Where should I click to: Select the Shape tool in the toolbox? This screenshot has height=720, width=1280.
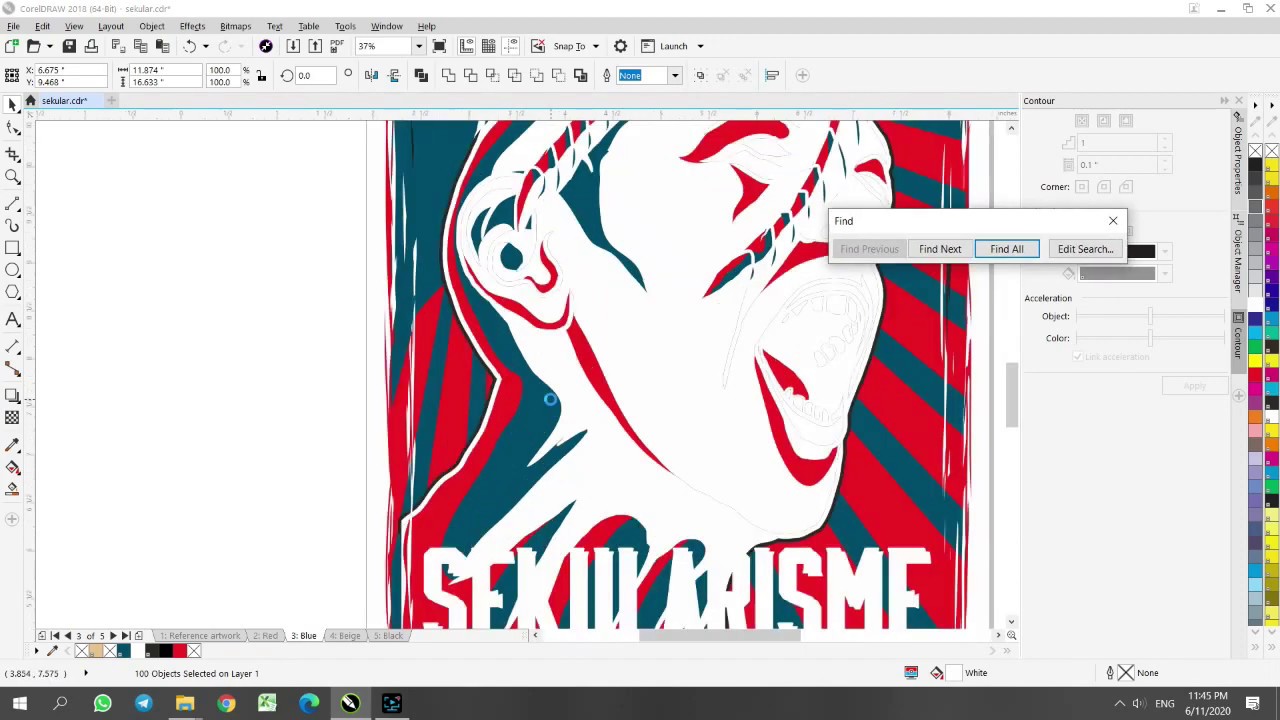pos(12,128)
